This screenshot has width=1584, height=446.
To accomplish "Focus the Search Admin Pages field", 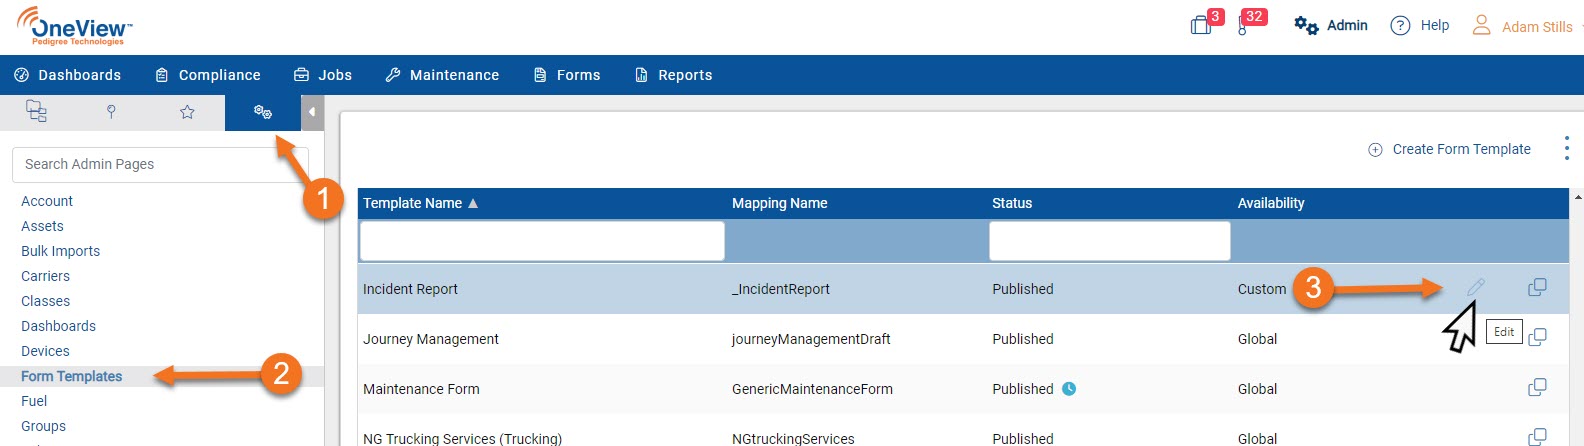I will (160, 164).
